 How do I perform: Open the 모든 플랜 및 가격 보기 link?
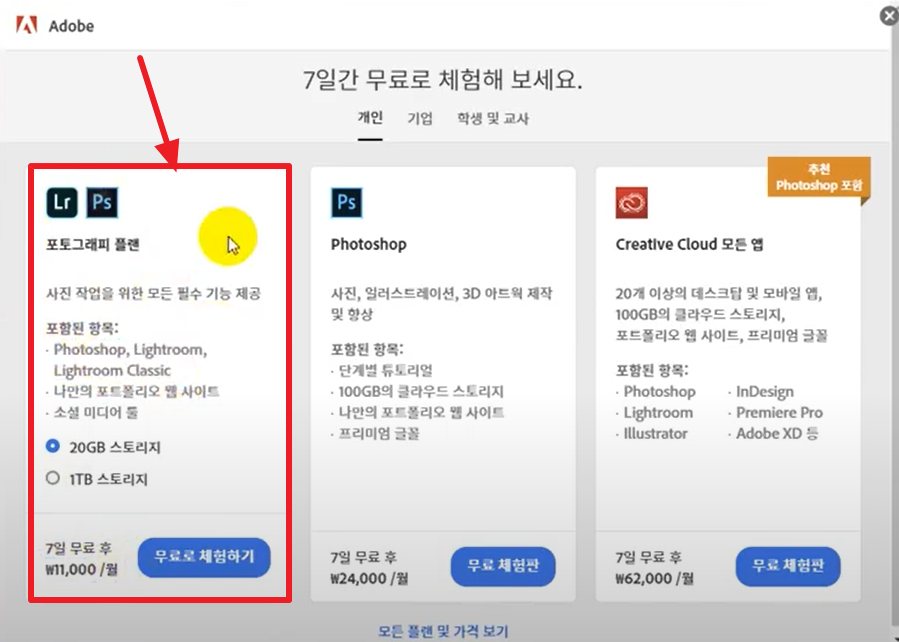[x=443, y=632]
